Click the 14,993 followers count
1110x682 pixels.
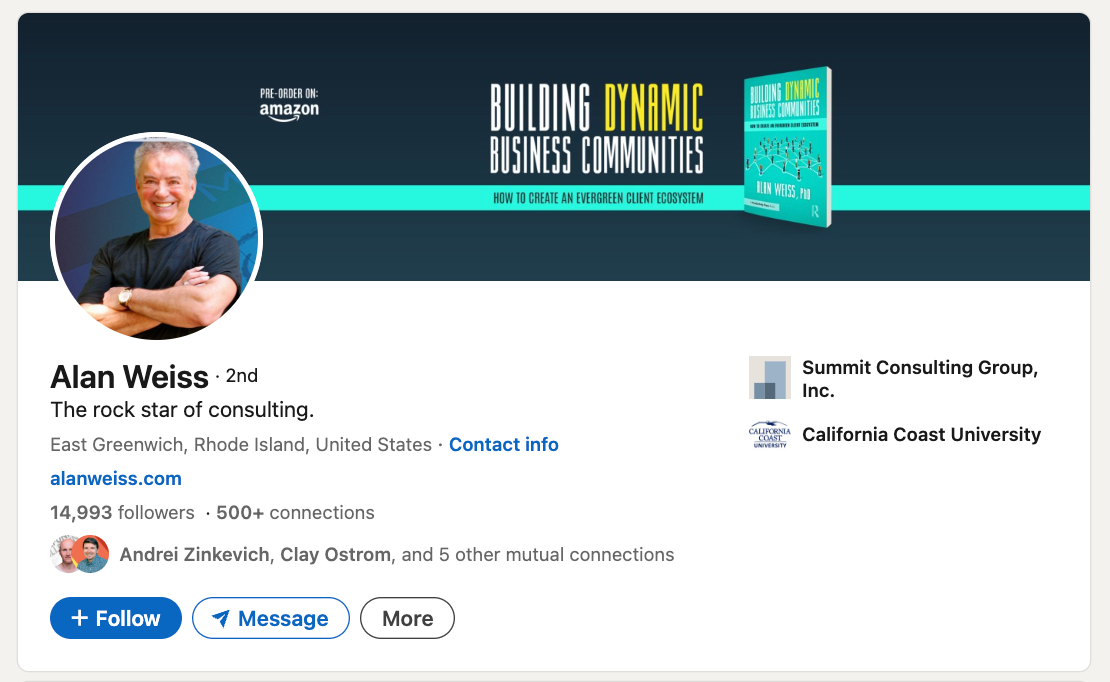[122, 512]
